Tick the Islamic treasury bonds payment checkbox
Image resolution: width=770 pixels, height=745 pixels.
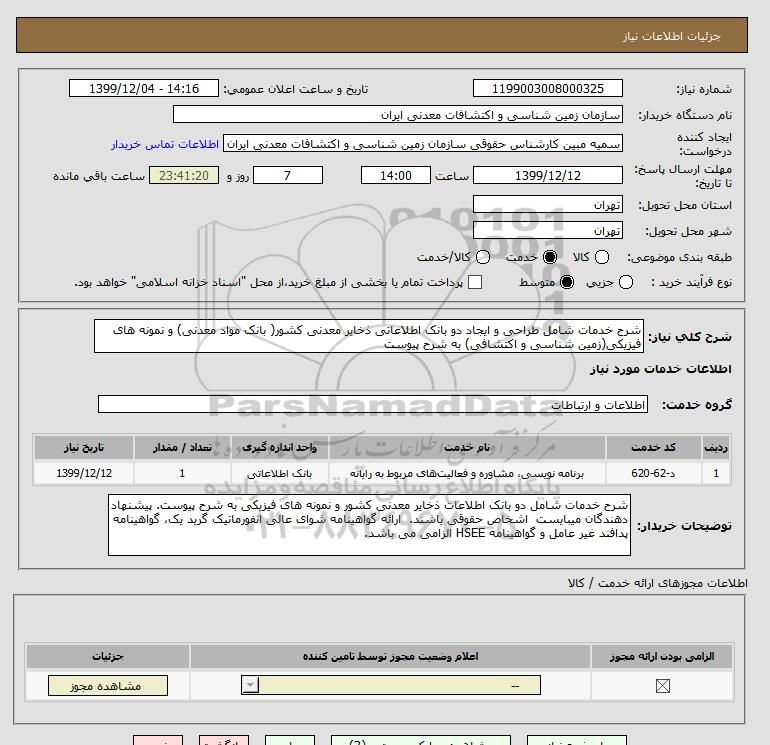(475, 282)
